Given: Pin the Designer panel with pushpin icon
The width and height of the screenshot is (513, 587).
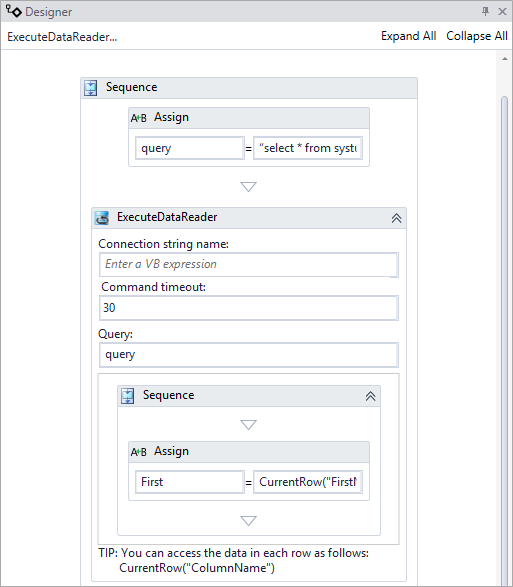Looking at the screenshot, I should click(485, 12).
